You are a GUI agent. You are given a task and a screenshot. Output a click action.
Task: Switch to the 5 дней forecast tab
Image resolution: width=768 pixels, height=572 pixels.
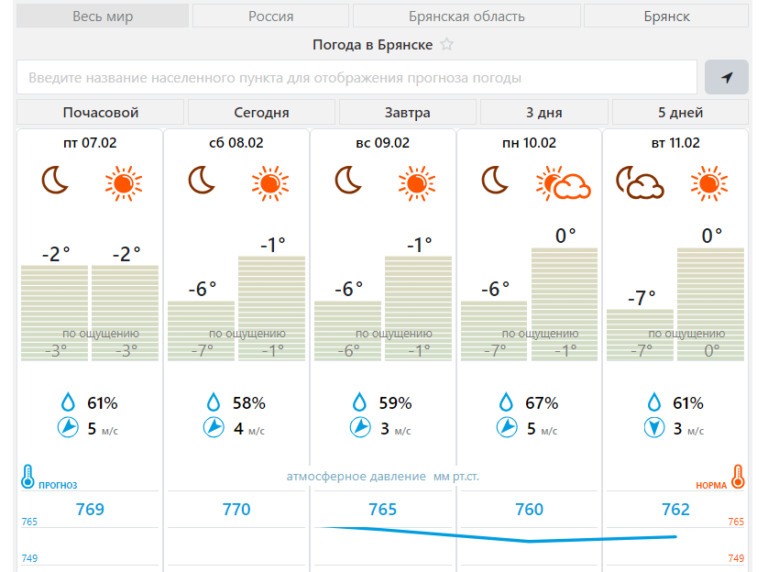pyautogui.click(x=680, y=112)
